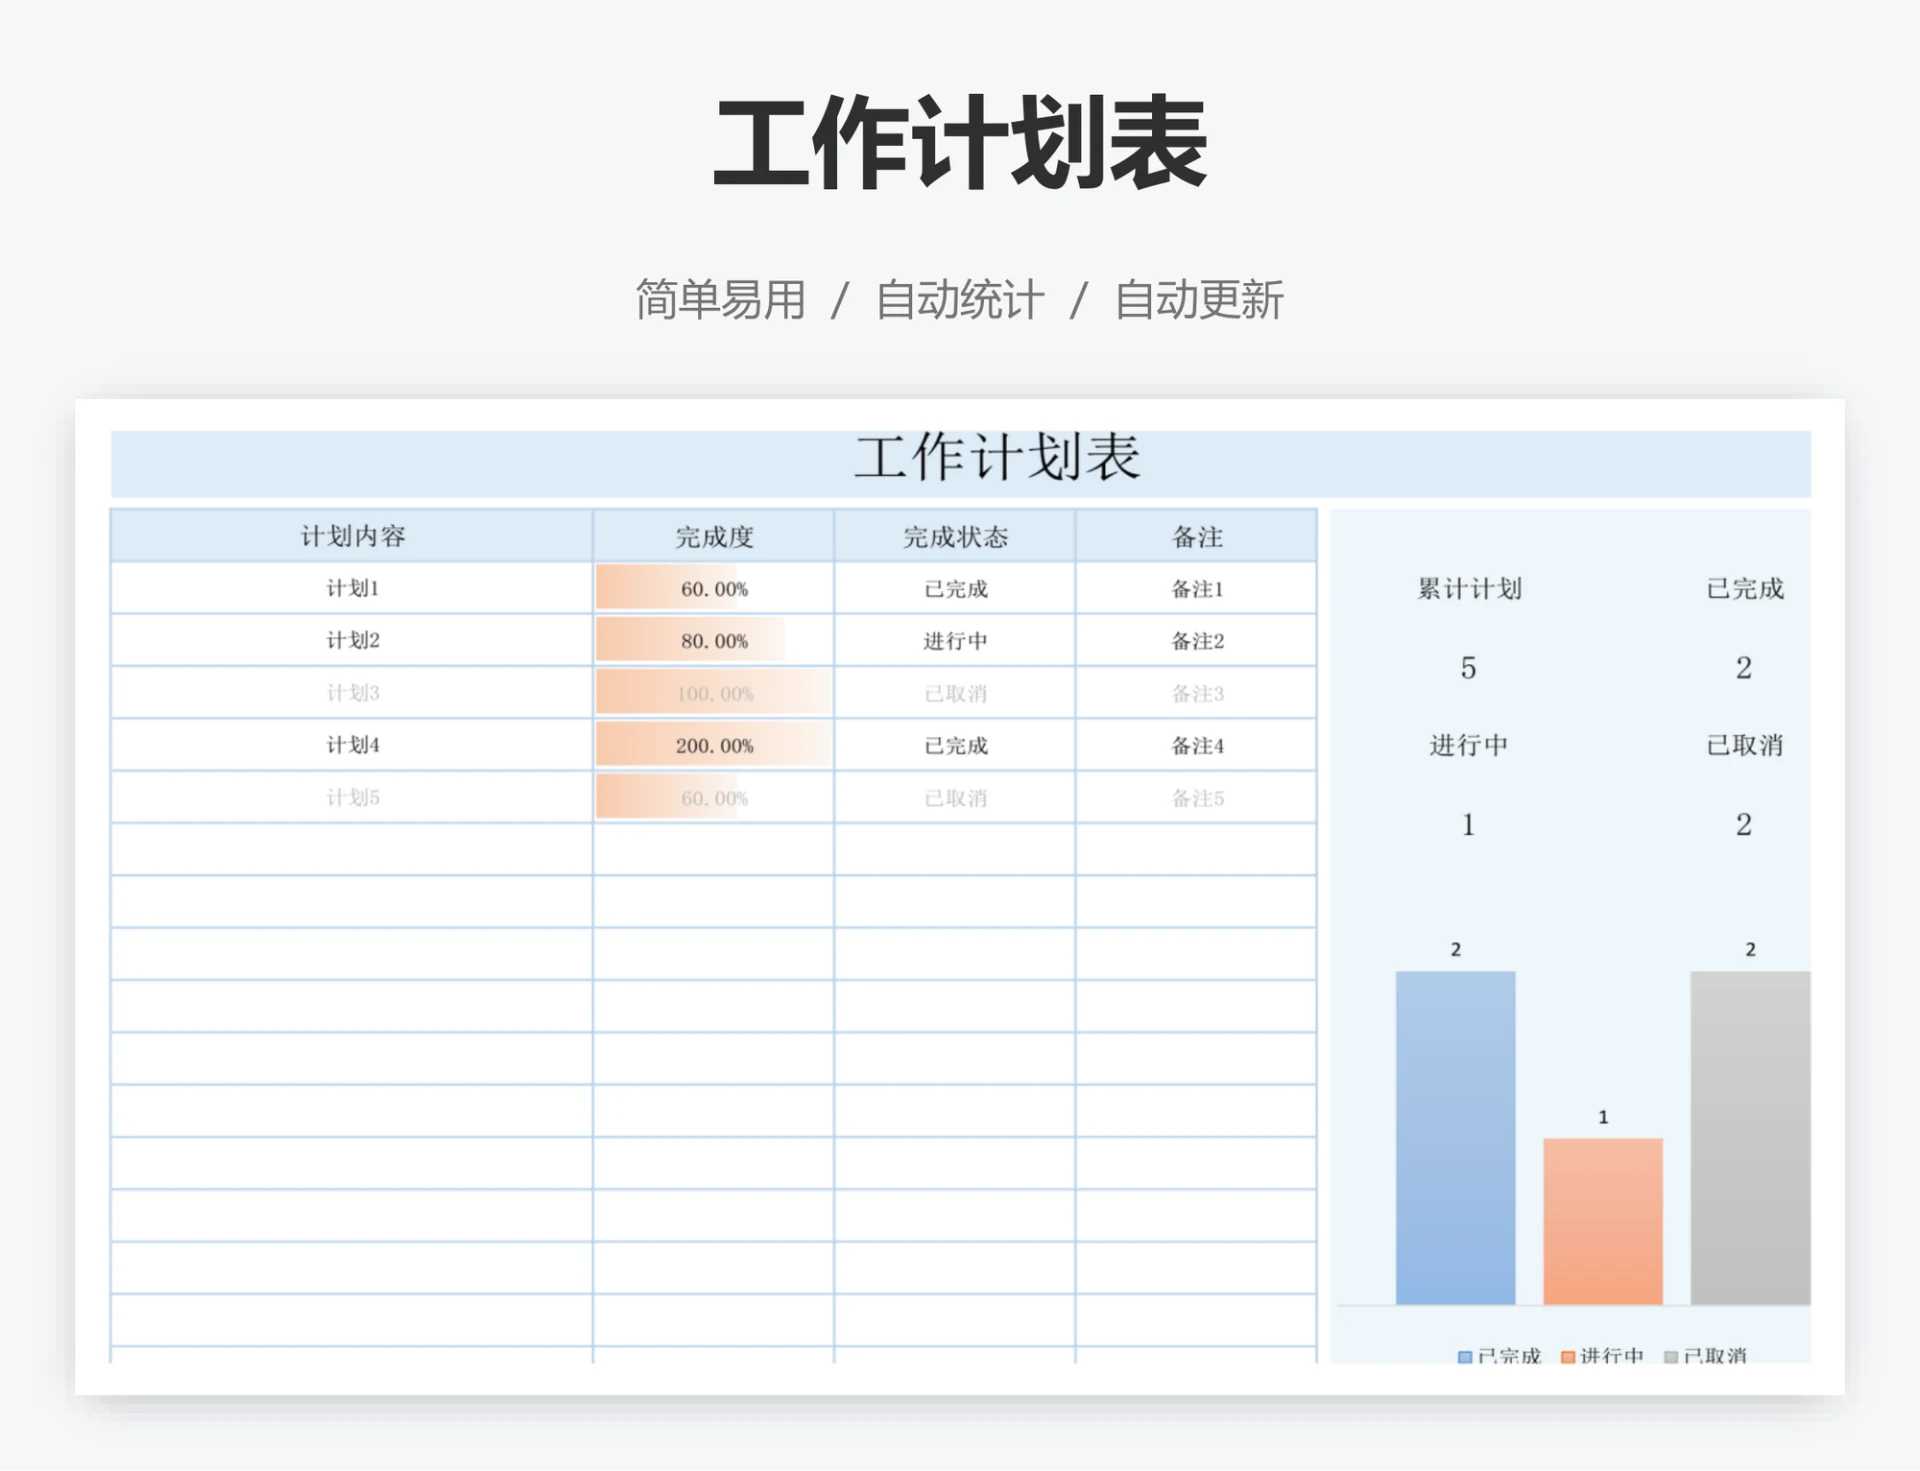Viewport: 1920px width, 1471px height.
Task: Click the 200.00% progress bar of 计划4
Action: click(713, 745)
